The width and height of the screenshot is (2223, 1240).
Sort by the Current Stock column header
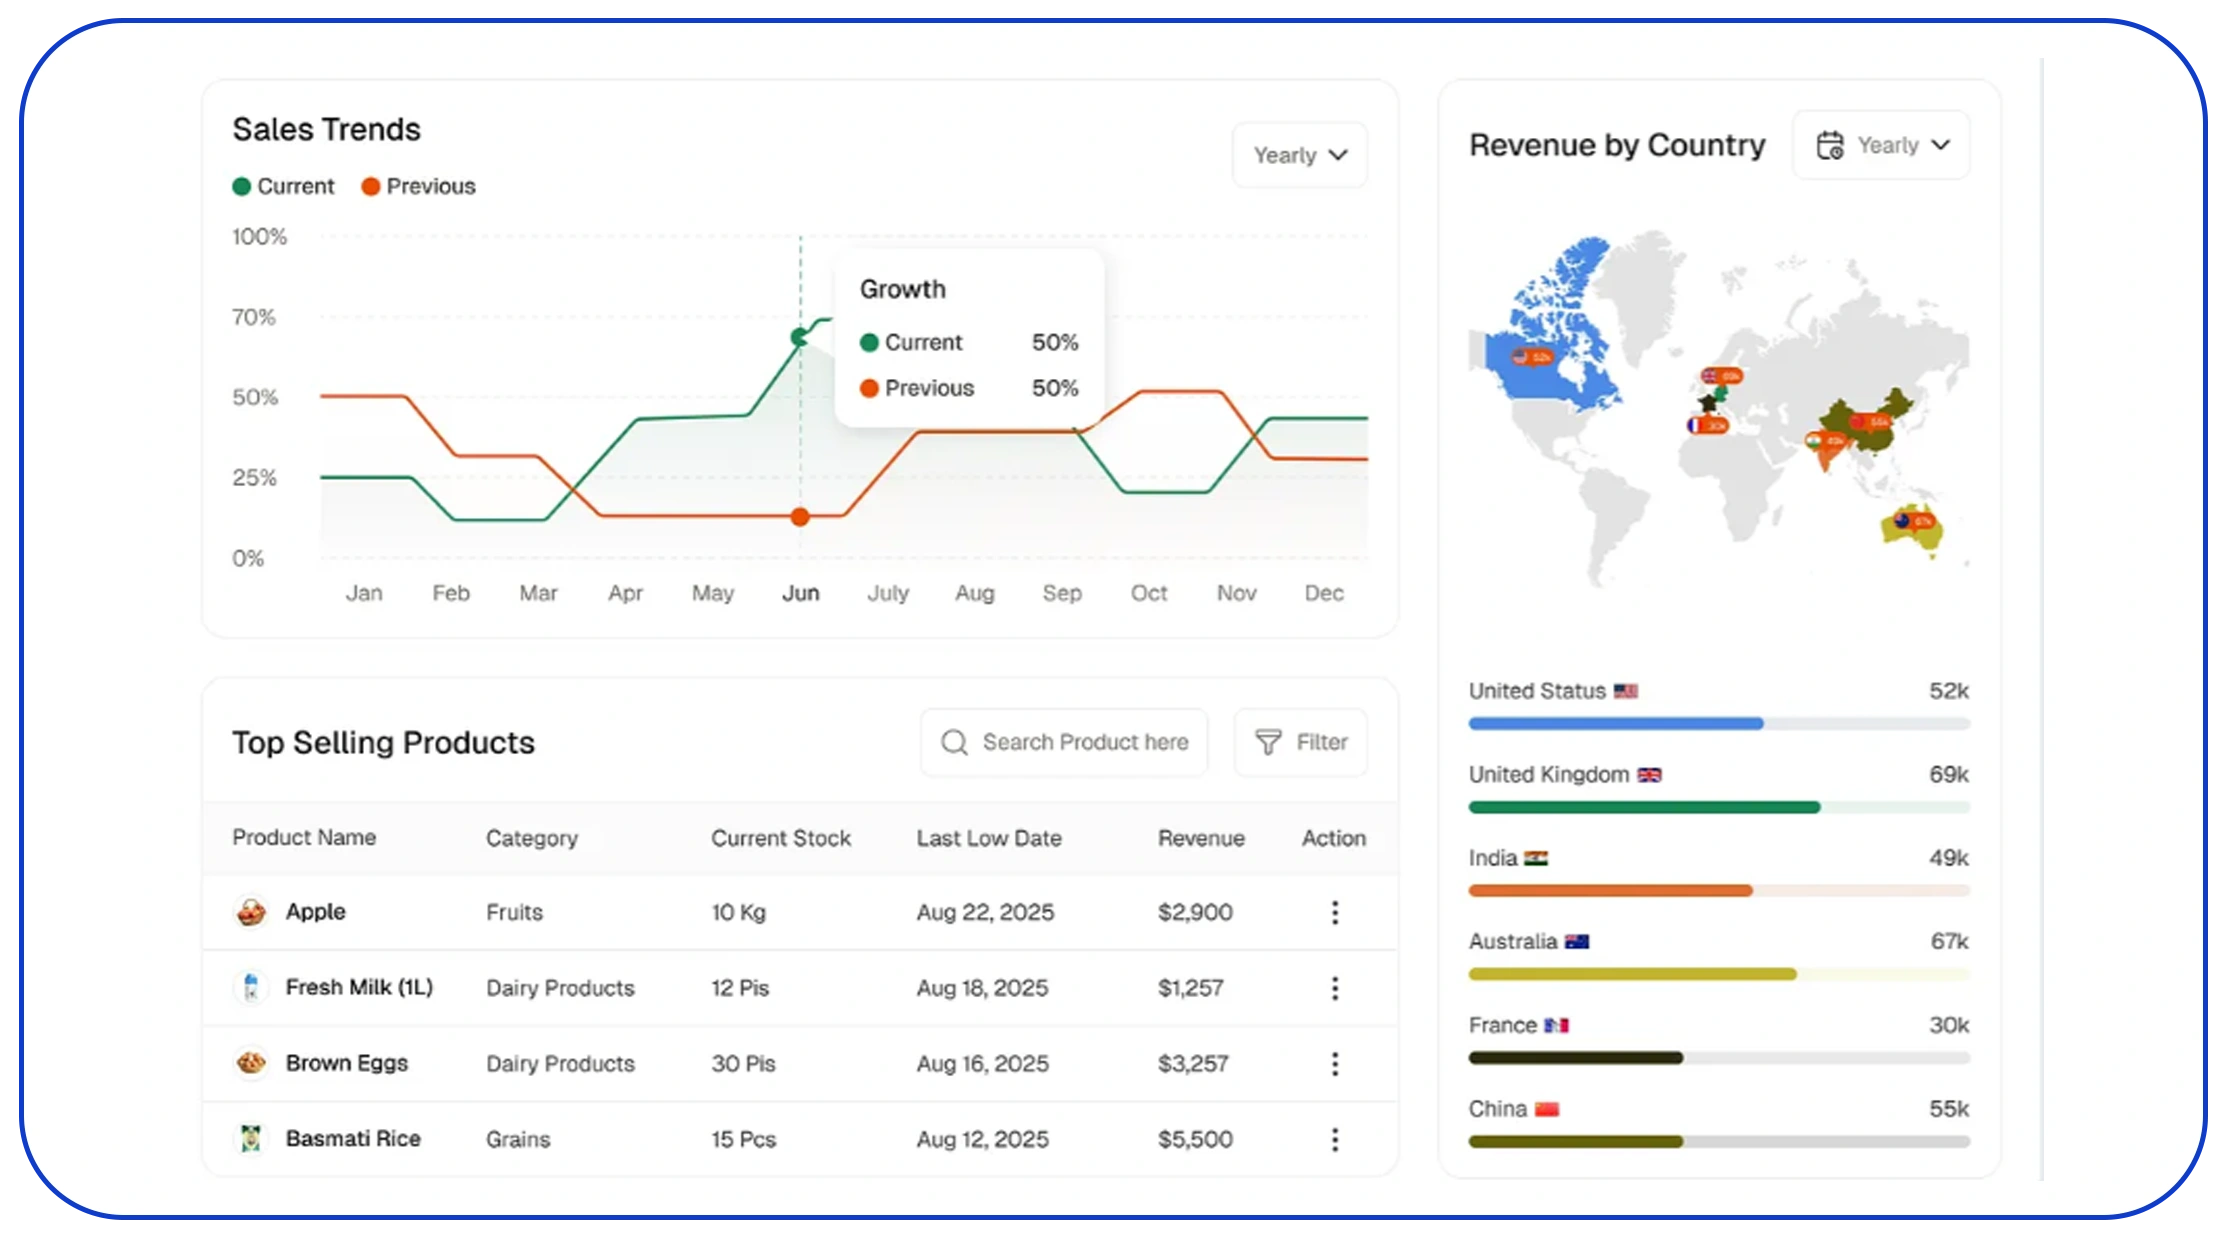(781, 838)
